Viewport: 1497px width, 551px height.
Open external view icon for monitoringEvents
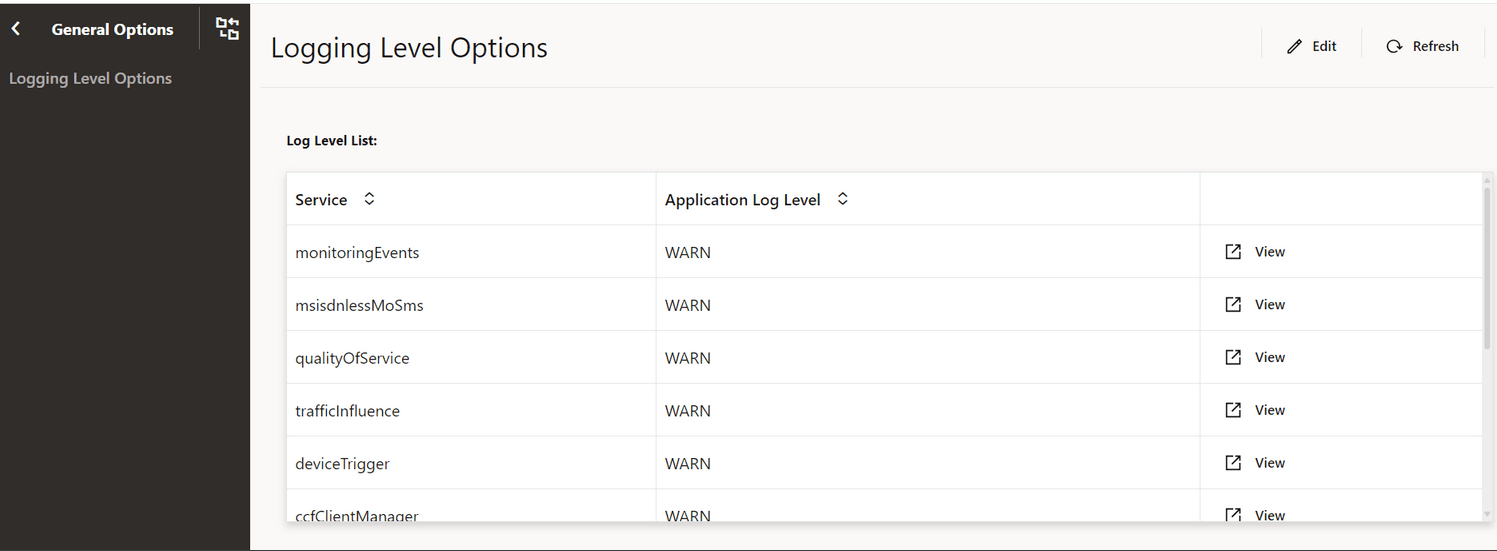pyautogui.click(x=1233, y=251)
